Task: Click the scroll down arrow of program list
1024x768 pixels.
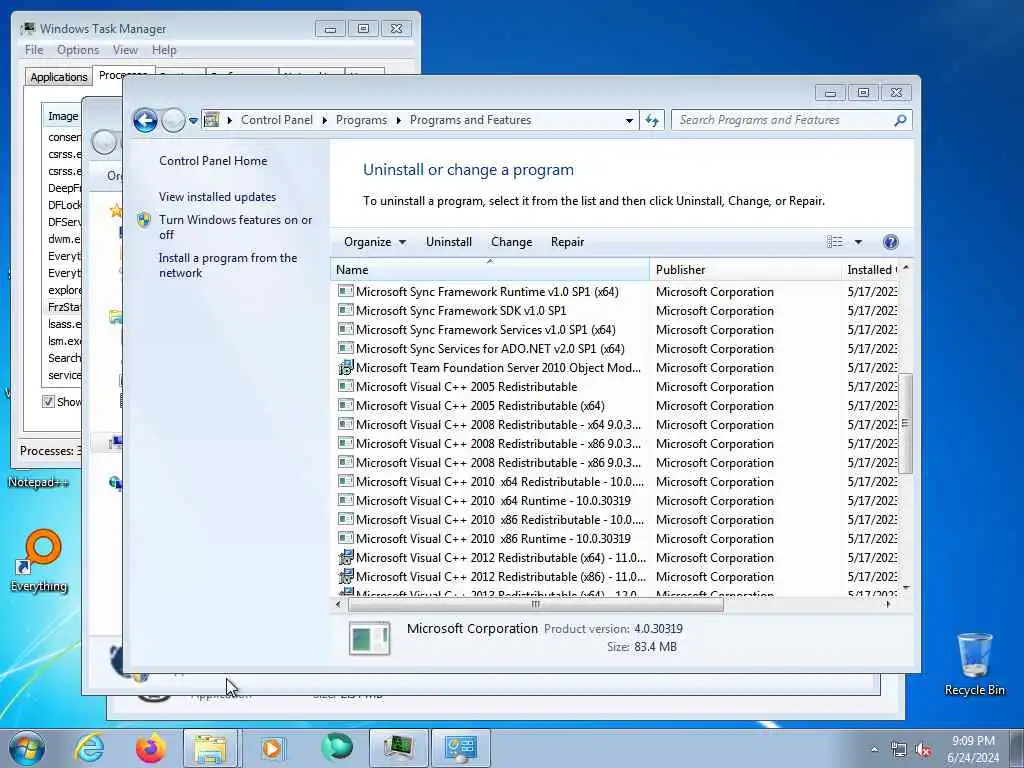Action: coord(906,588)
